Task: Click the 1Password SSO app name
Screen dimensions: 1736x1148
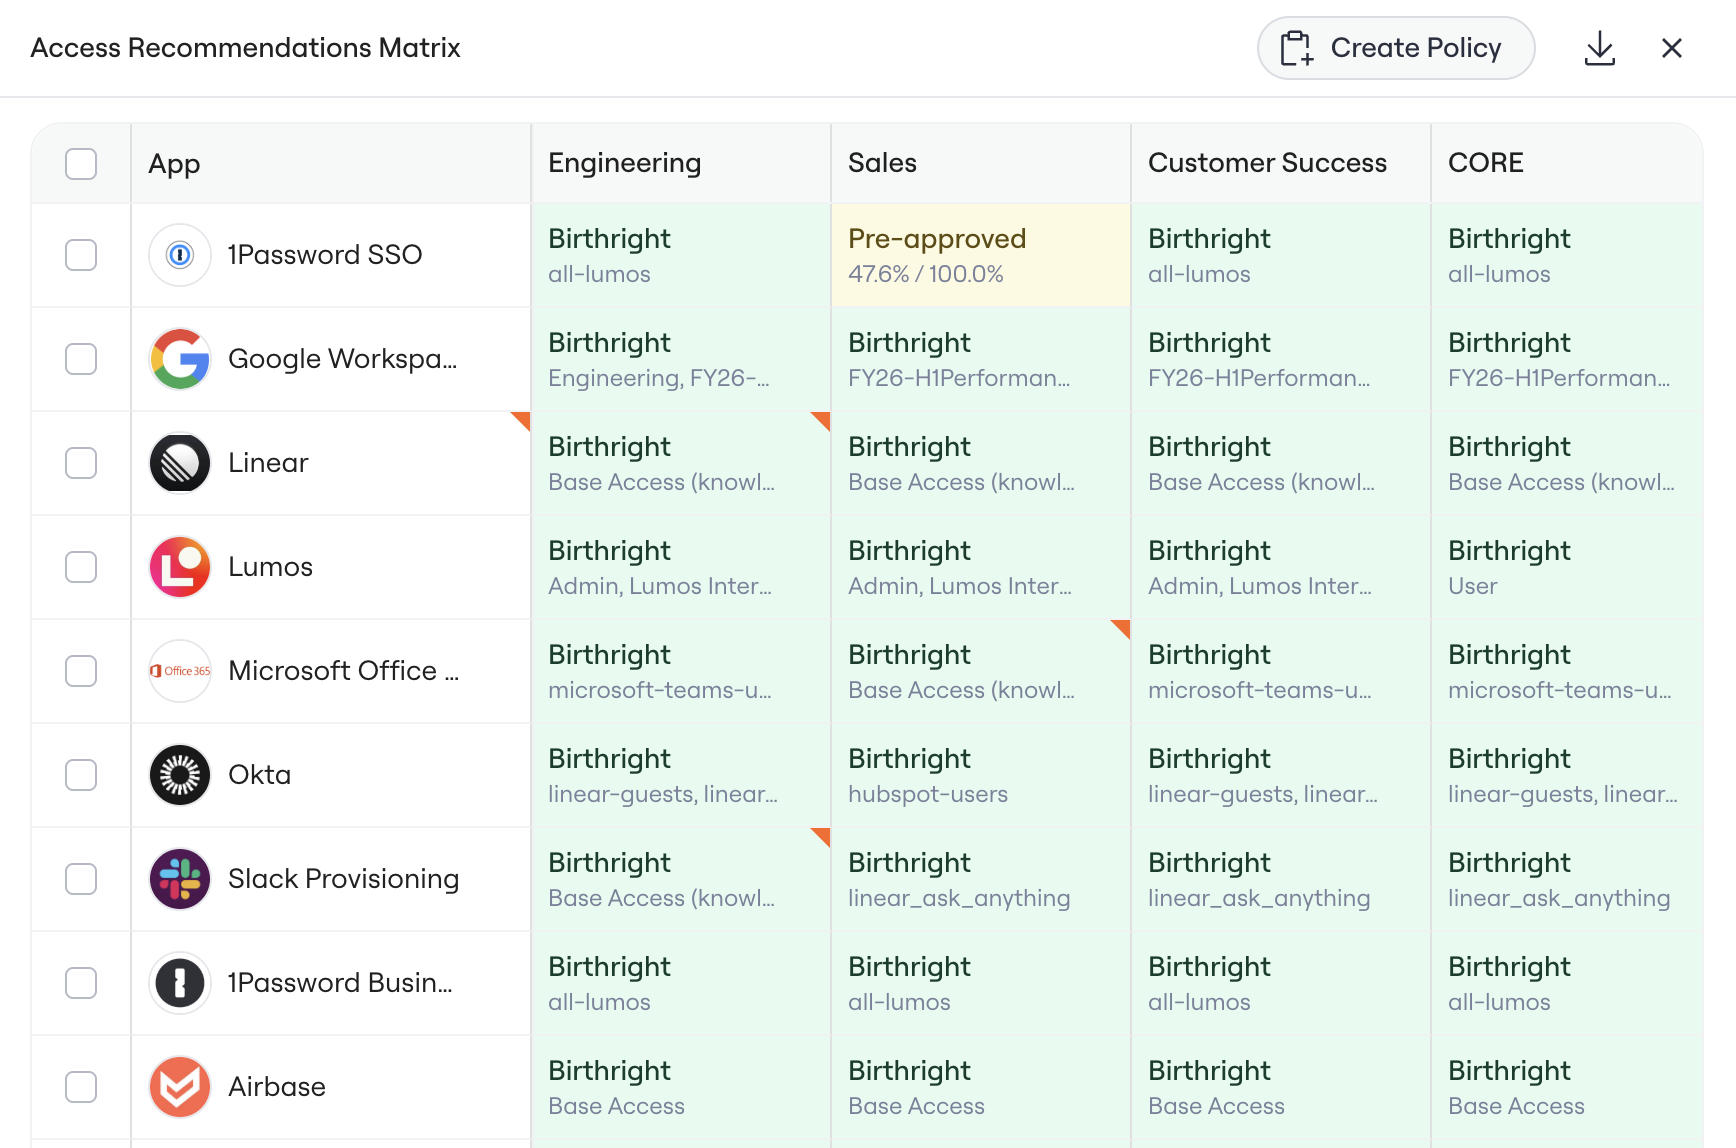Action: (x=325, y=255)
